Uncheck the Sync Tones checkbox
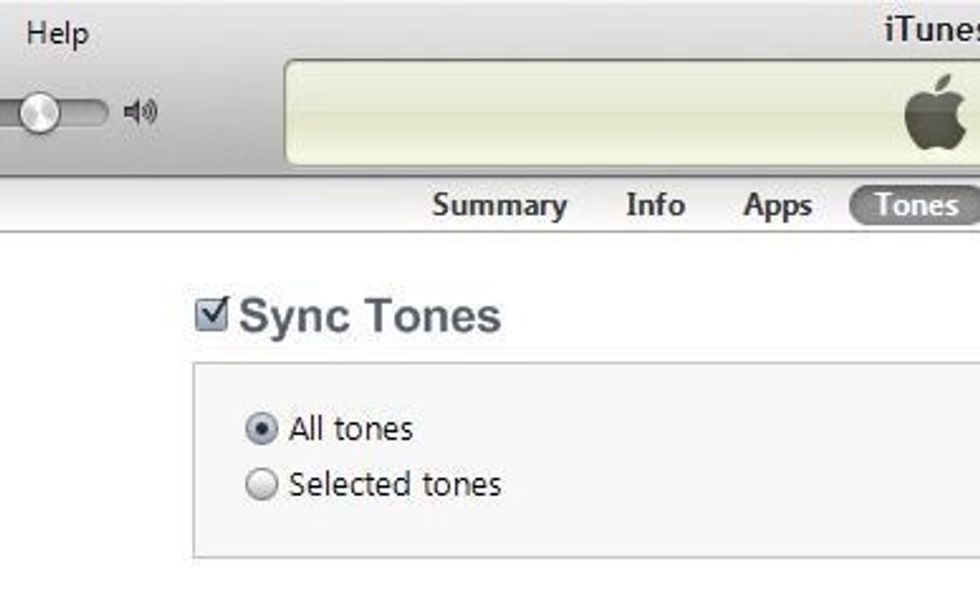 pyautogui.click(x=212, y=314)
